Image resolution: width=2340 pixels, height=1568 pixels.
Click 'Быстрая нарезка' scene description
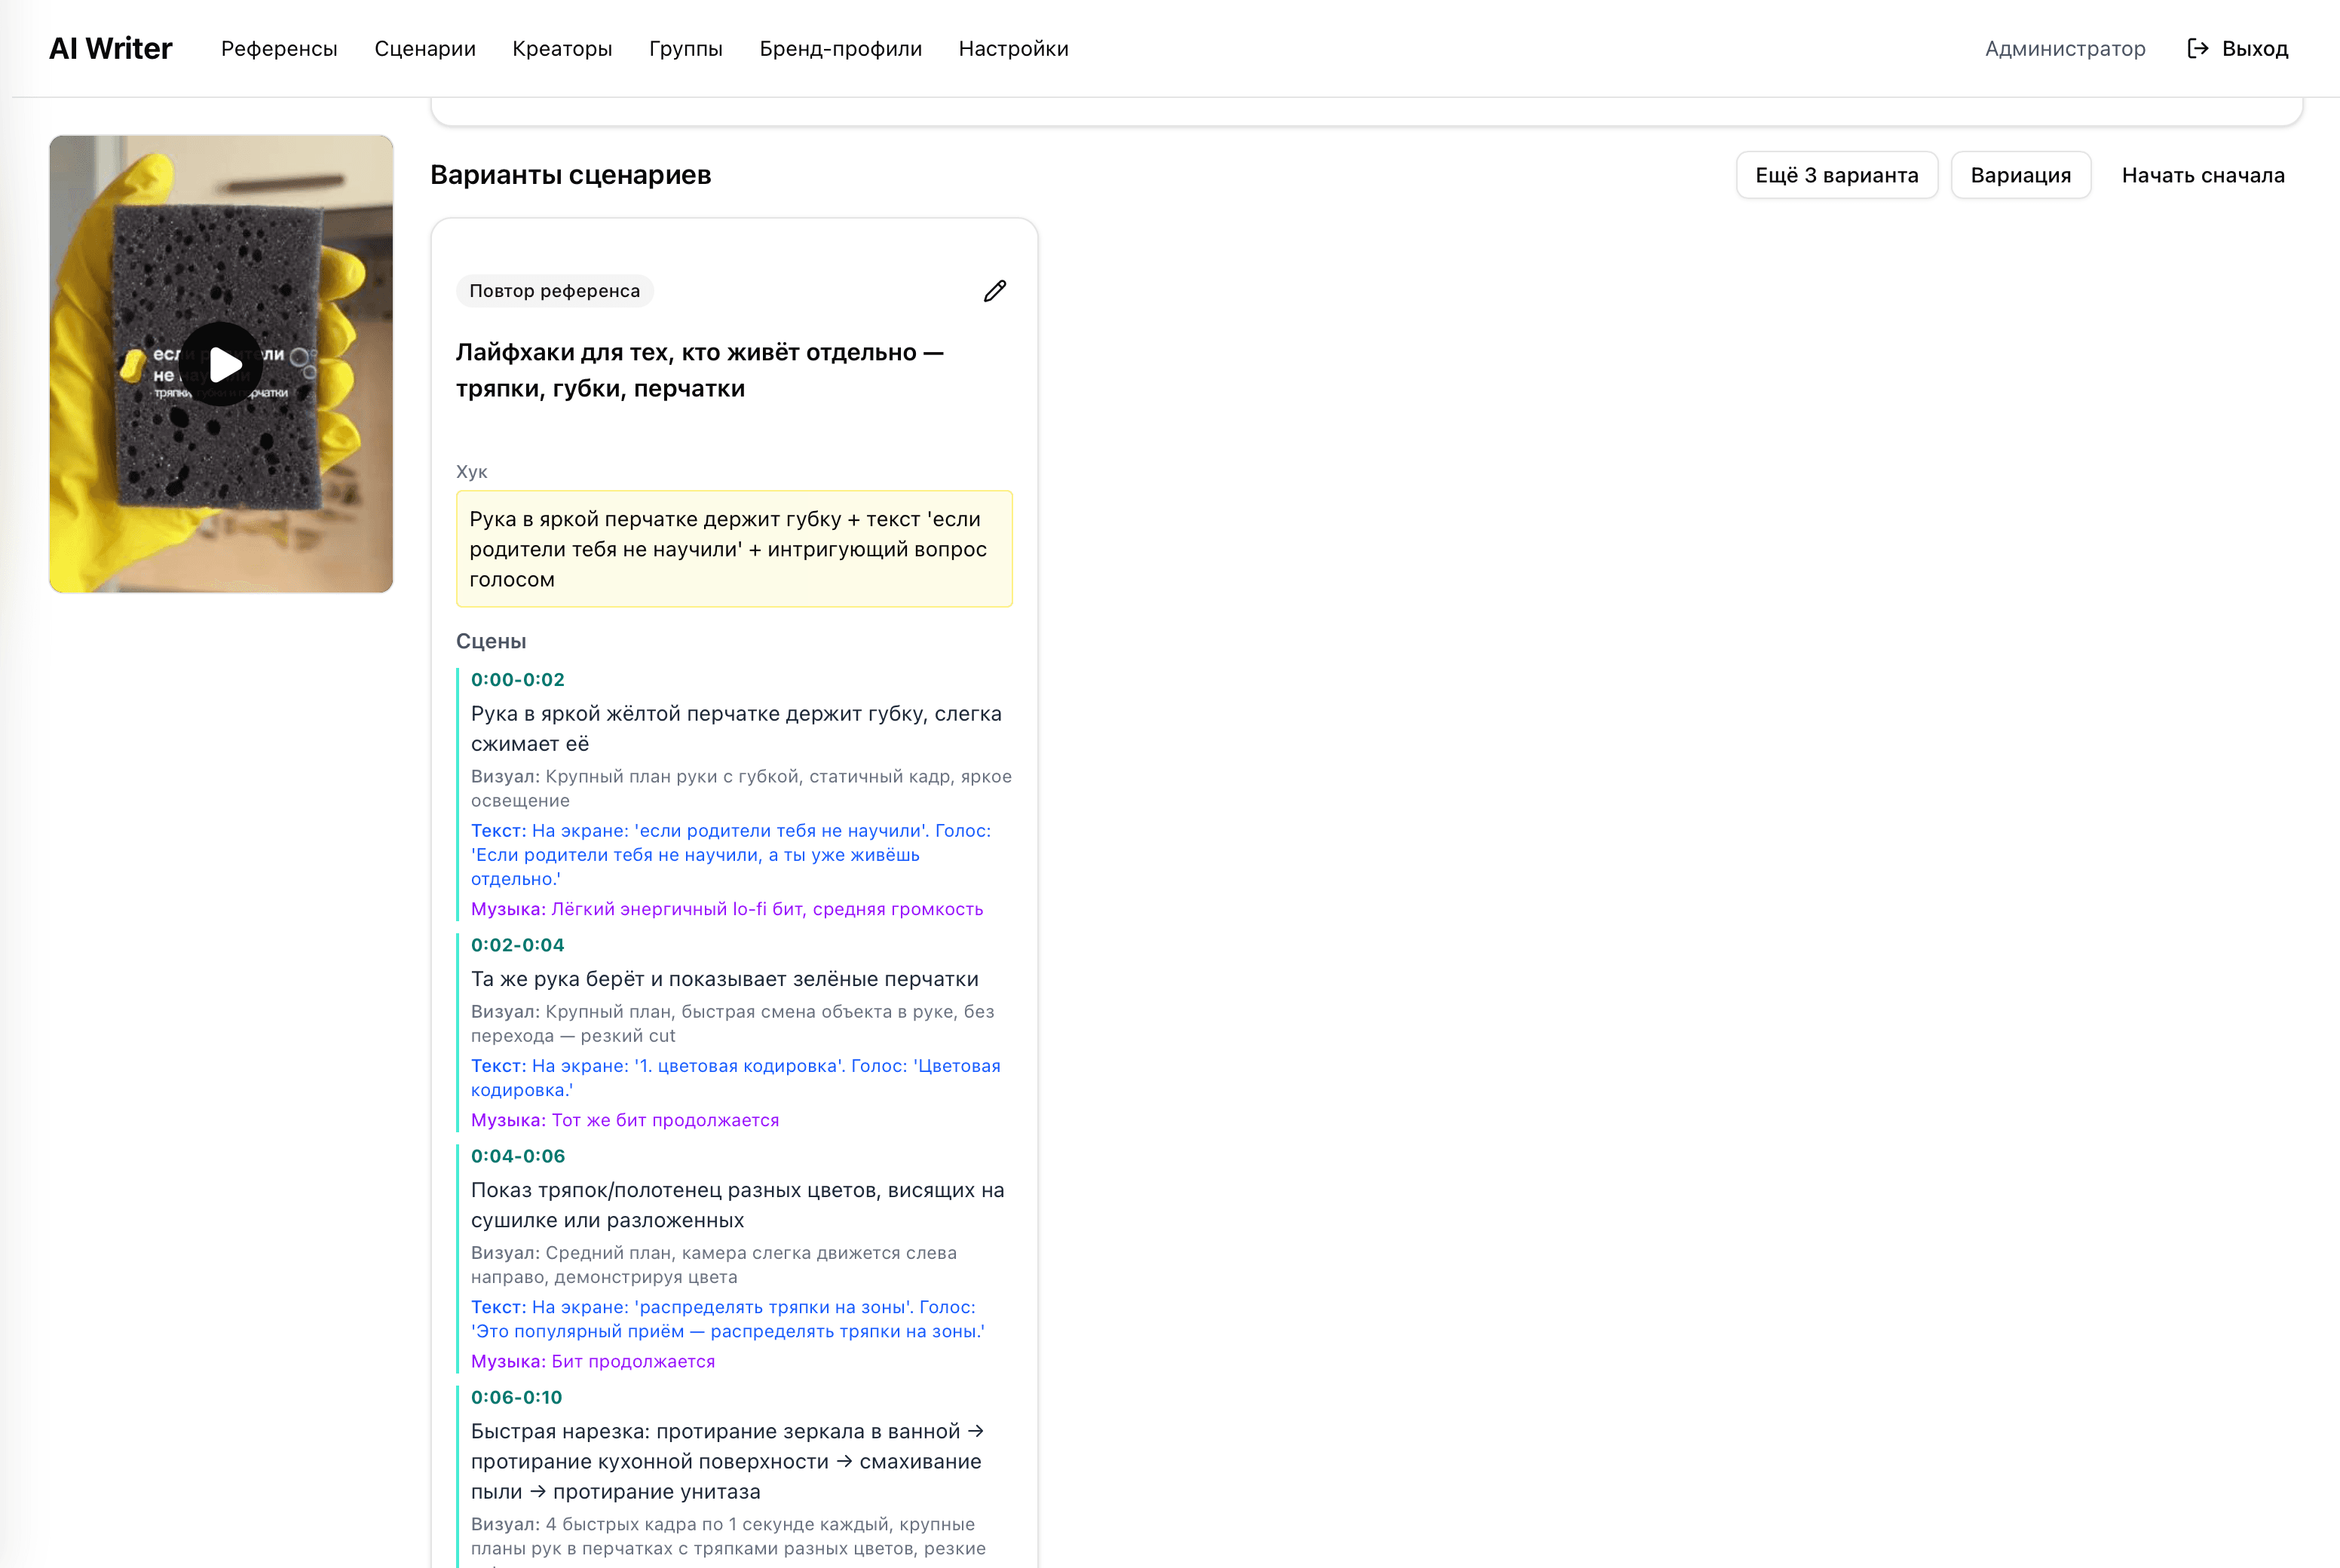(727, 1461)
